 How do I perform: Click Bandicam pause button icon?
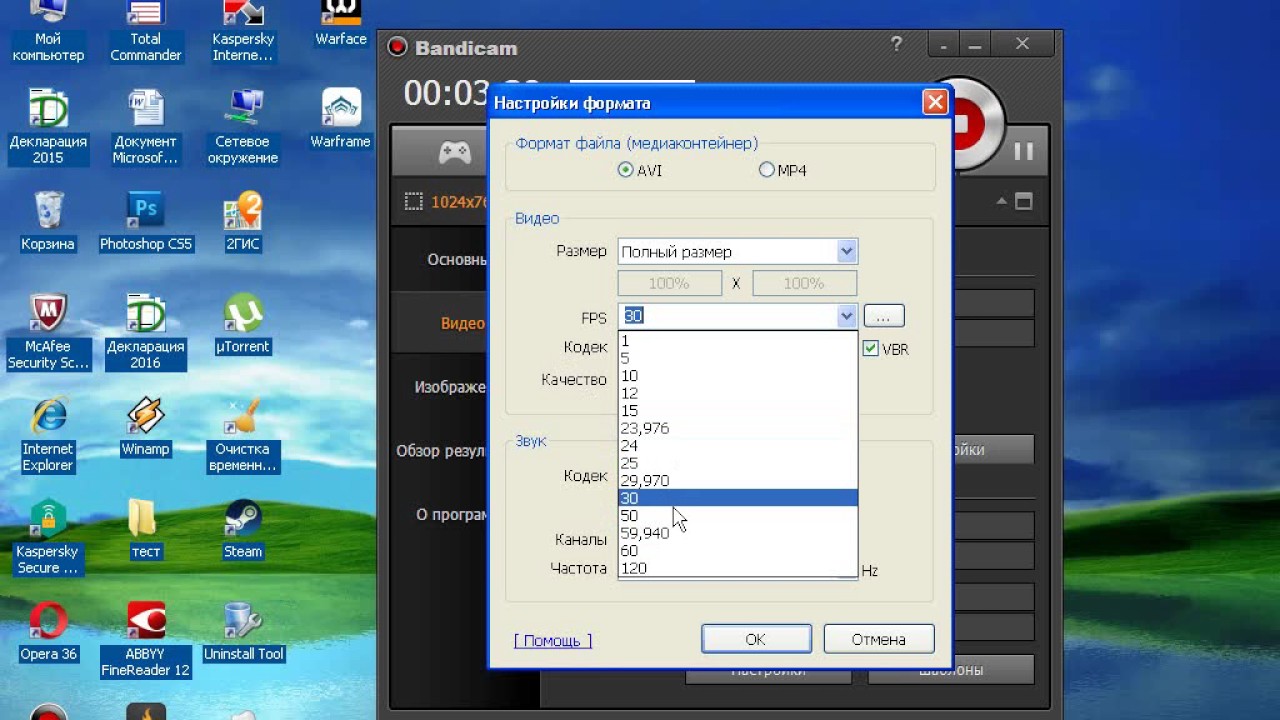1023,152
